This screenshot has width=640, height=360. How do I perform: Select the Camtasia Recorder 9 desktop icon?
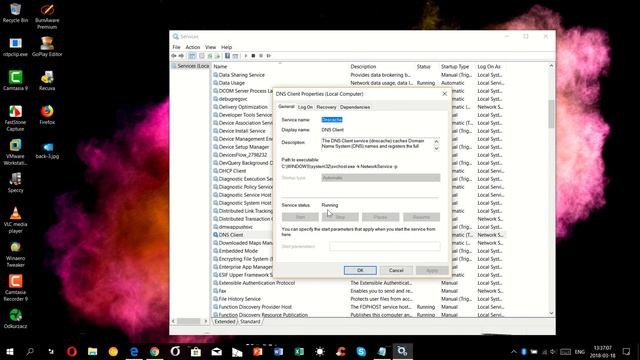(16, 288)
